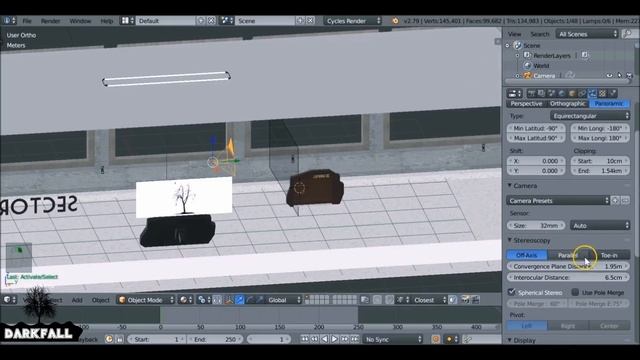The width and height of the screenshot is (640, 360).
Task: Enable the Use Pole Merge checkbox
Action: coord(575,292)
